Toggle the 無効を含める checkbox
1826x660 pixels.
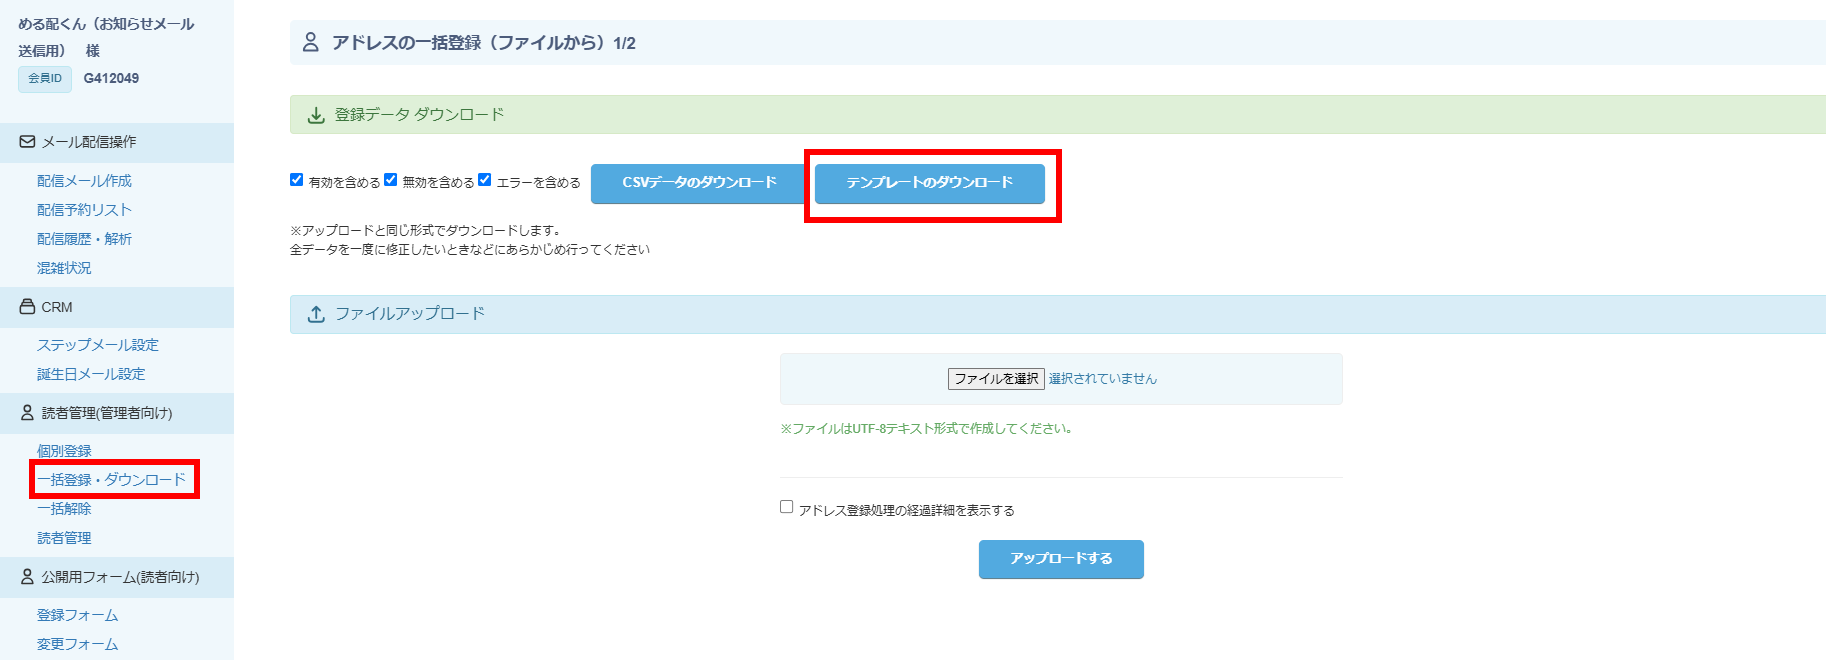(x=390, y=180)
